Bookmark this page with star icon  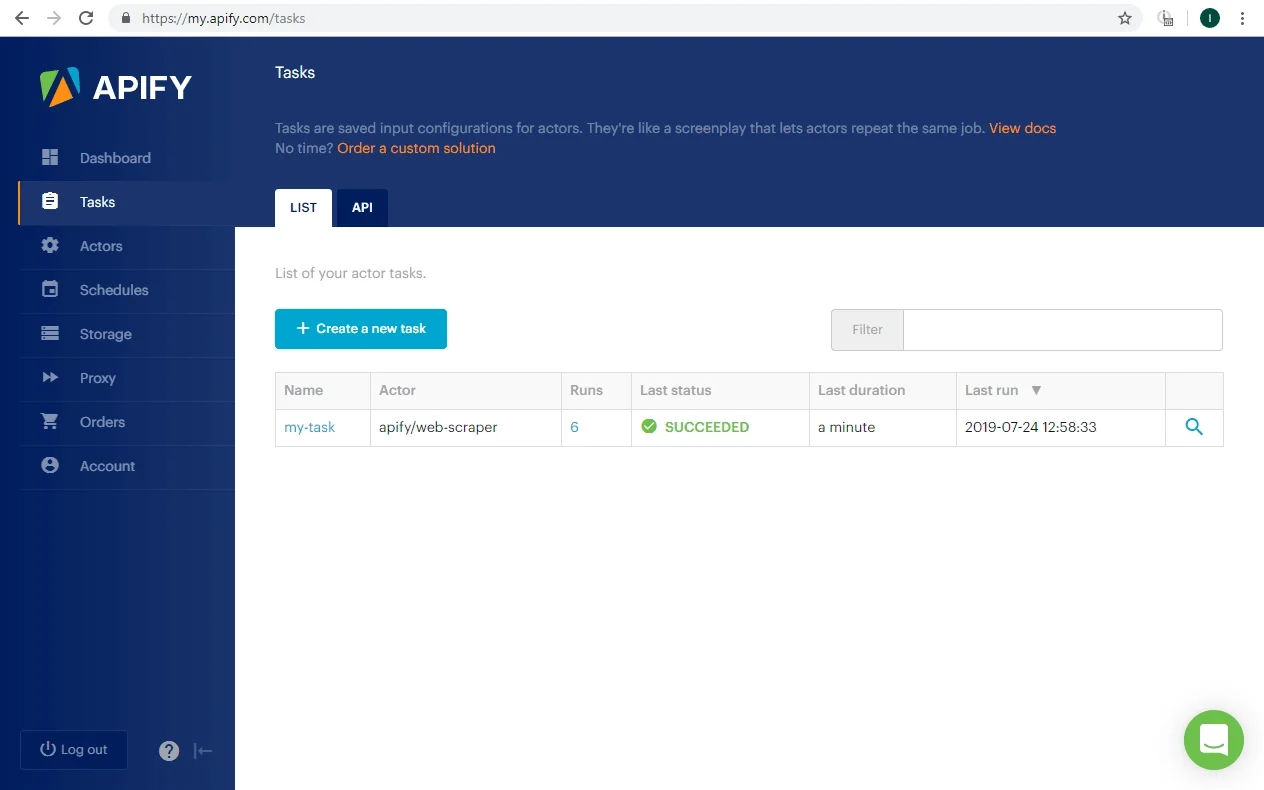tap(1125, 18)
